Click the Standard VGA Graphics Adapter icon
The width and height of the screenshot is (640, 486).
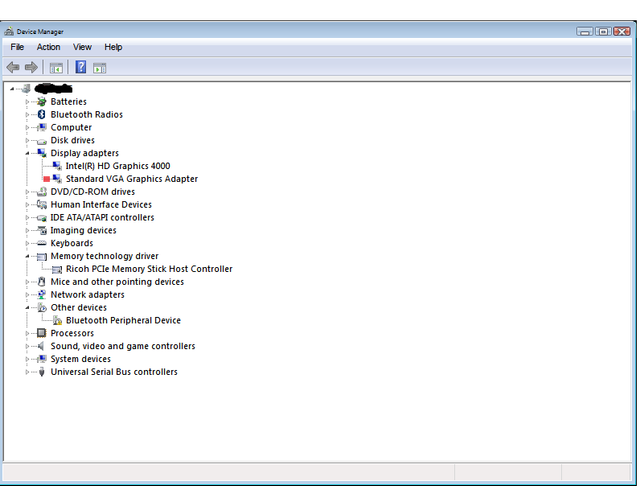(x=57, y=179)
